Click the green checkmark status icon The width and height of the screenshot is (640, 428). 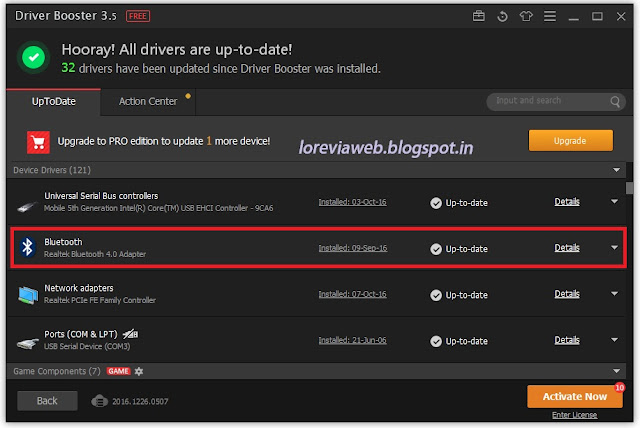33,57
